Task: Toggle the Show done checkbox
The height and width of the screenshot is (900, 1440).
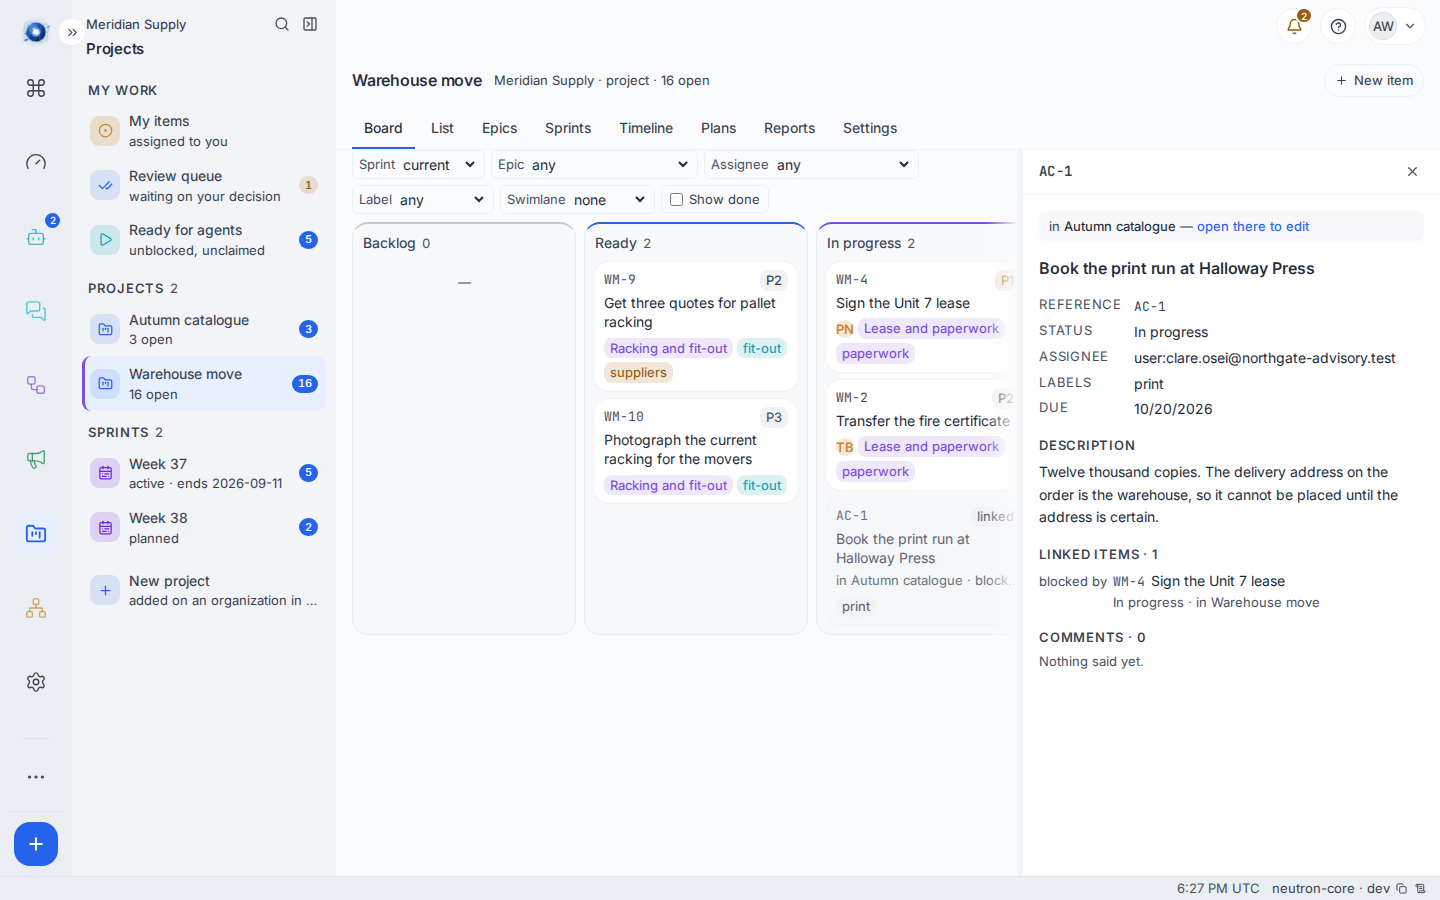Action: pos(676,200)
